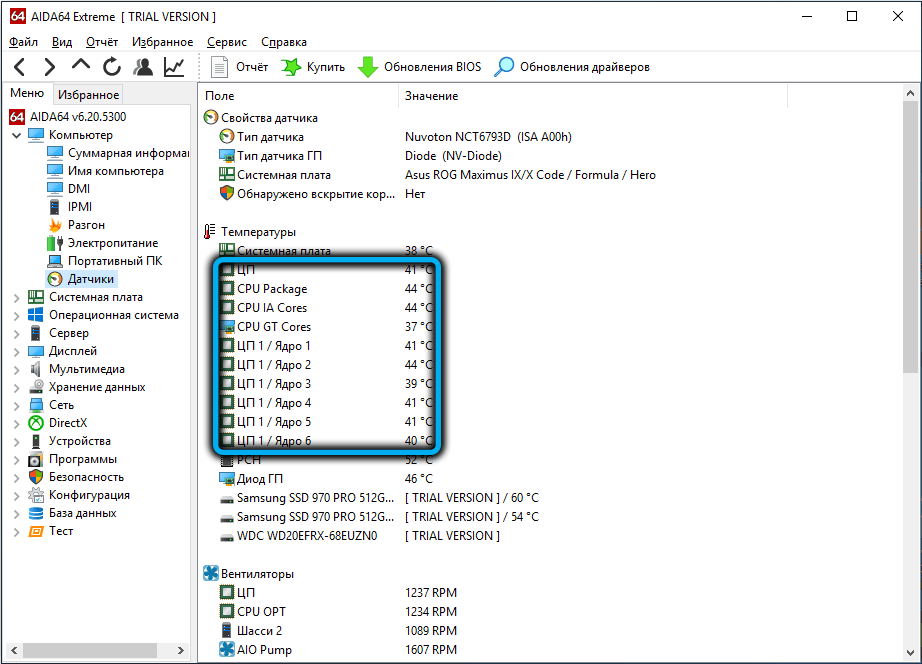The width and height of the screenshot is (922, 664).
Task: Expand the Системная плата tree node
Action: tap(17, 297)
